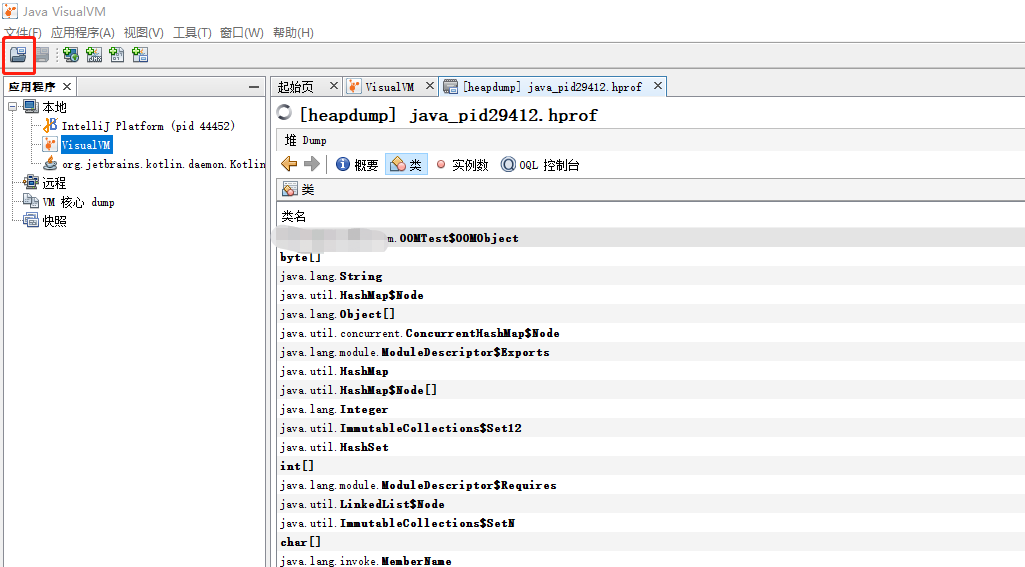
Task: Select IntelliJ Platform (pid 44452) node
Action: pos(148,126)
